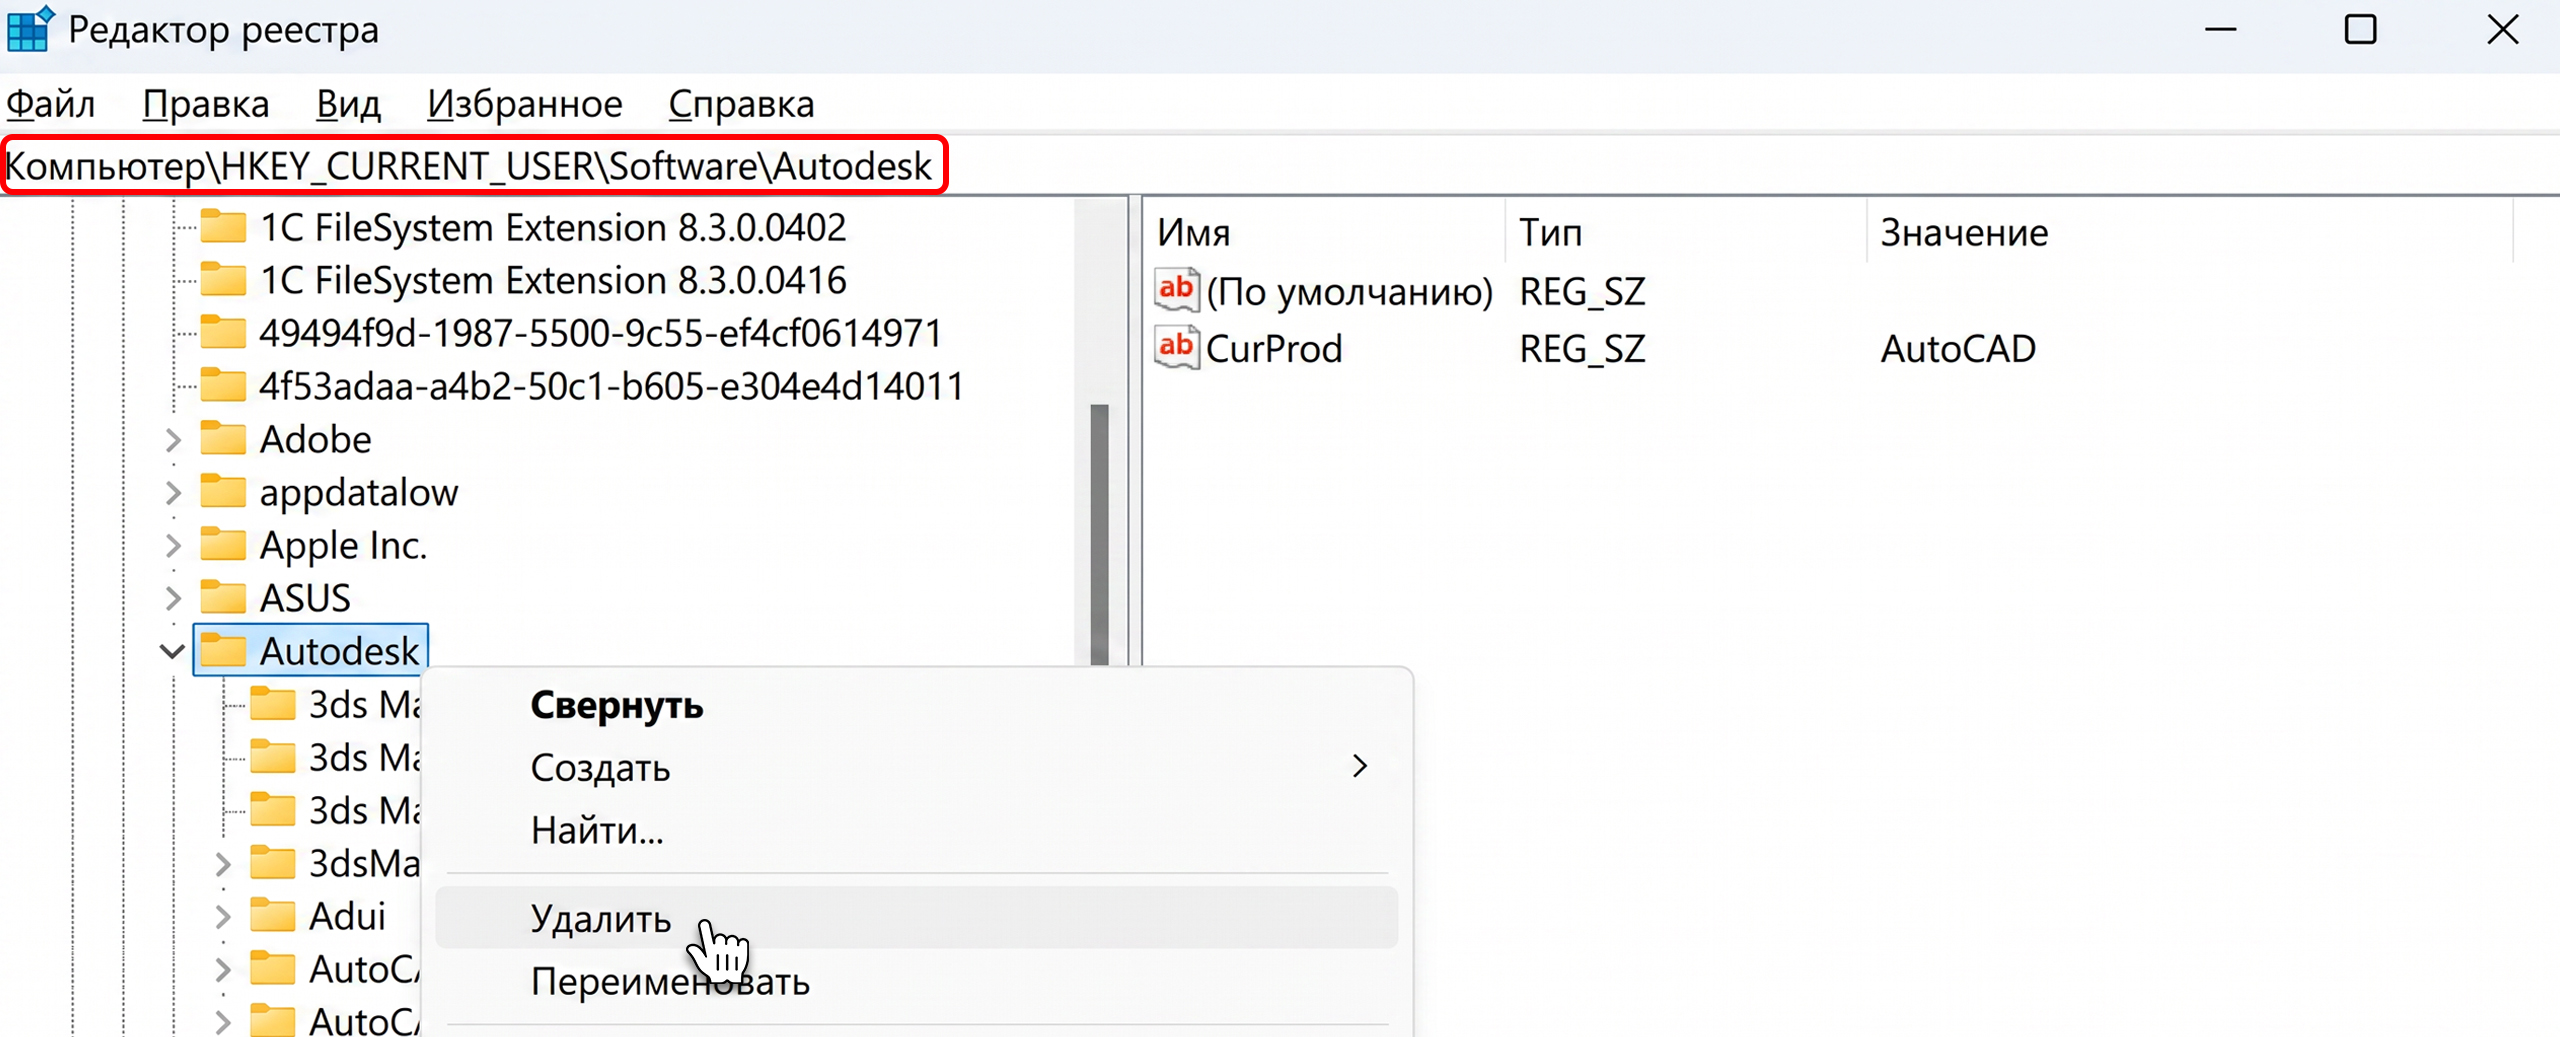
Task: Select the 4f53adaa-a4b2-50c1-b605-e304e4d14011 folder icon
Action: 223,385
